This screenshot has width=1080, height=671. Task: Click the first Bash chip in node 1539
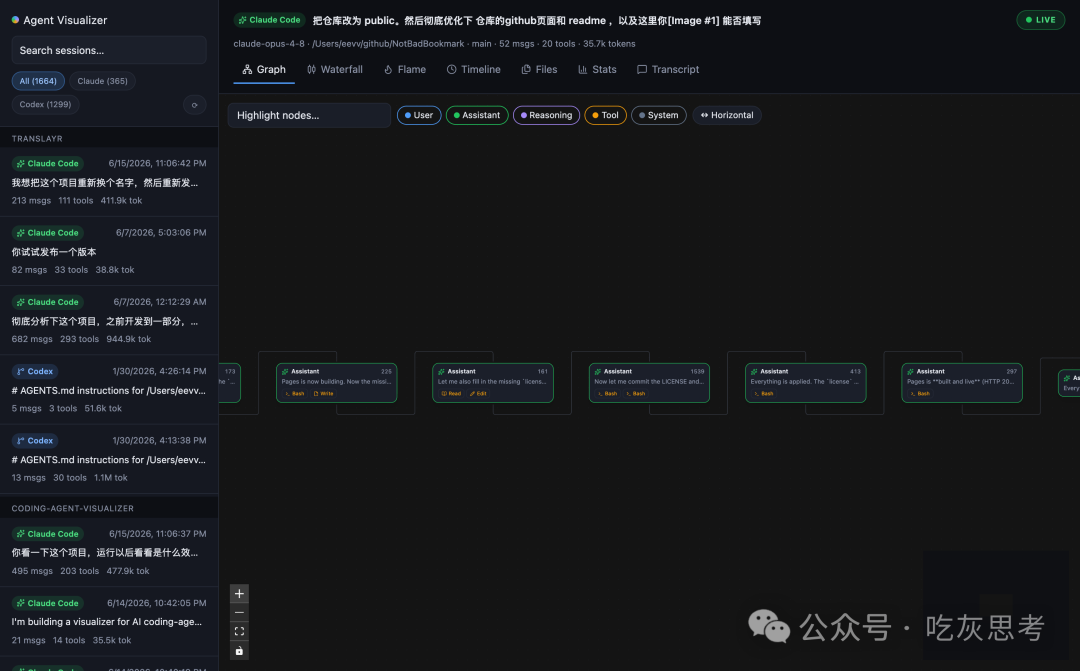(x=607, y=393)
